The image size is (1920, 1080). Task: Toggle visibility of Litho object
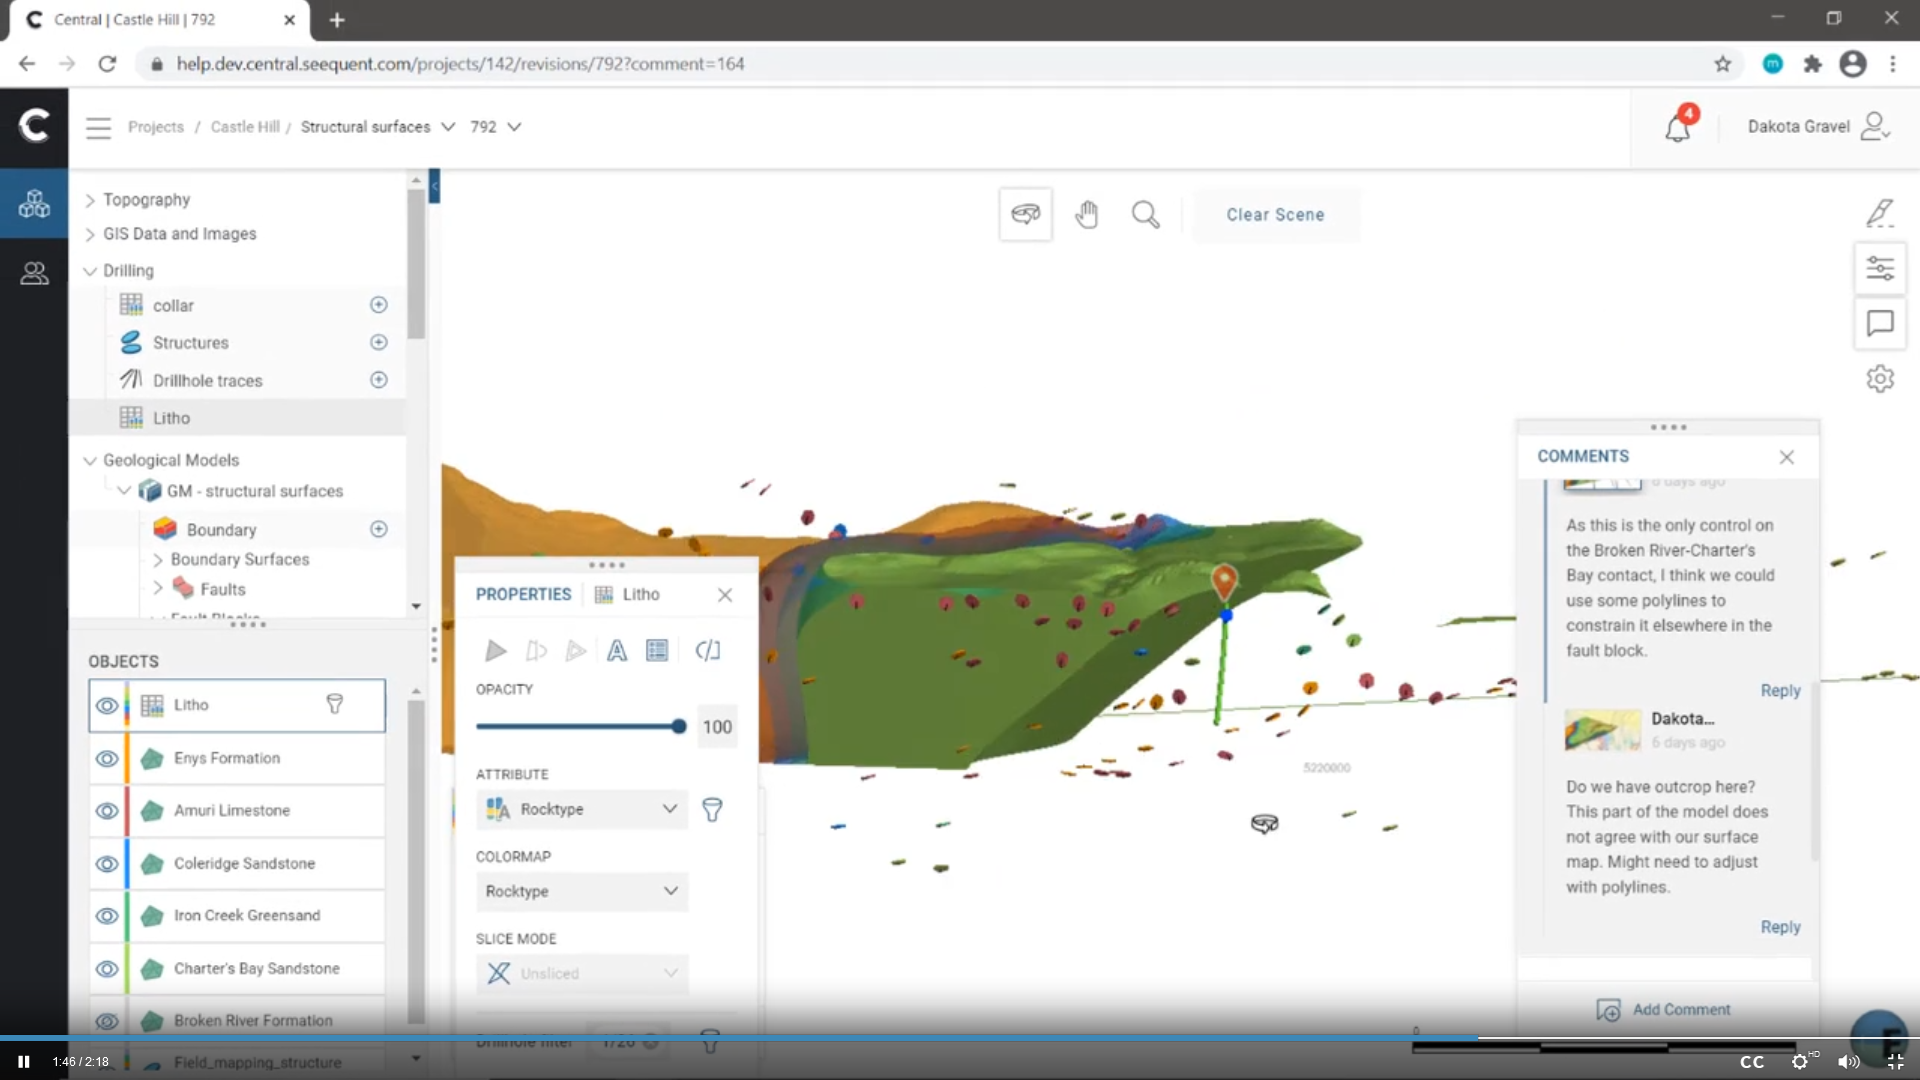point(107,705)
